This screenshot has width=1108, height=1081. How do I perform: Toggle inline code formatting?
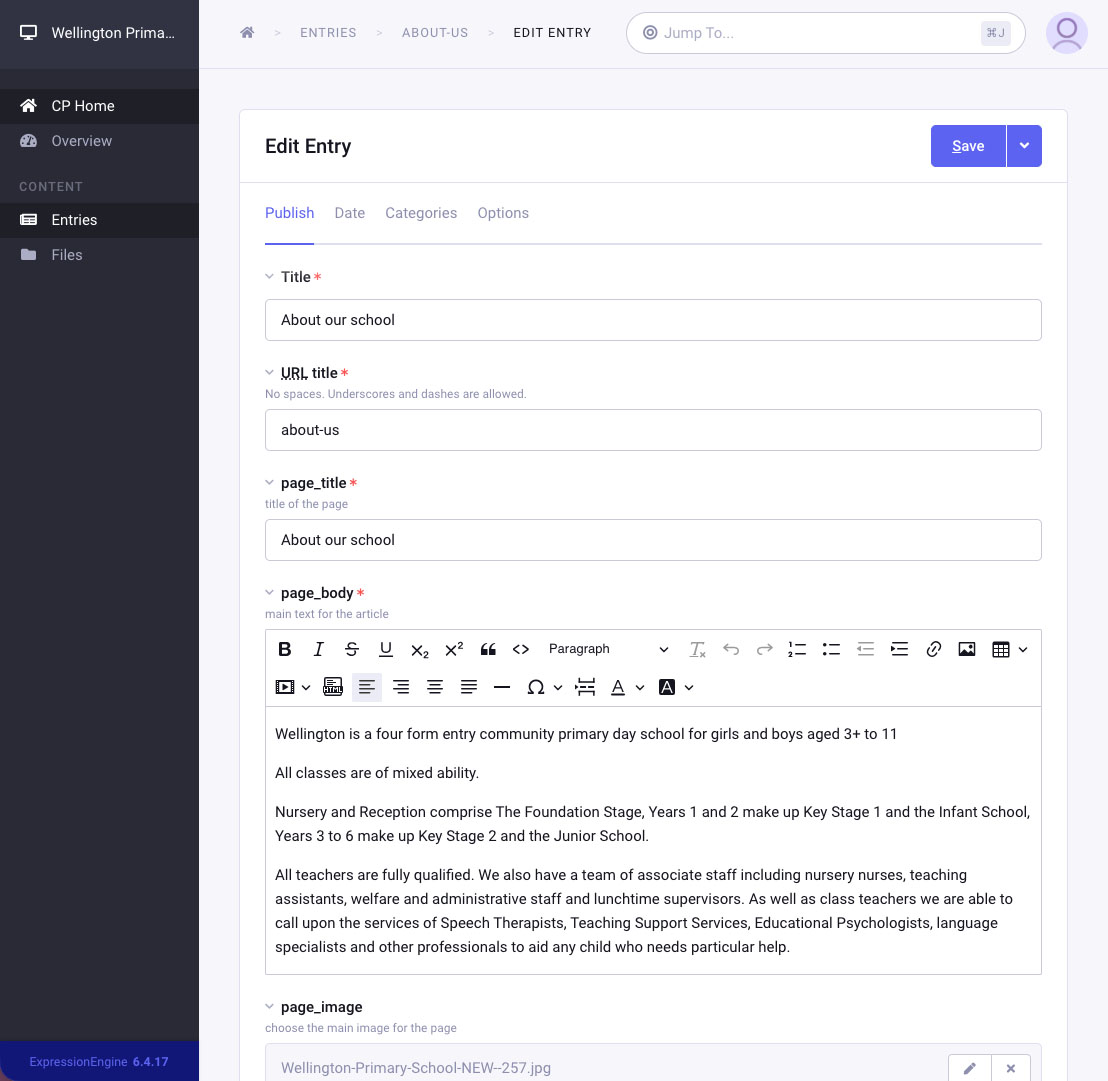[521, 649]
